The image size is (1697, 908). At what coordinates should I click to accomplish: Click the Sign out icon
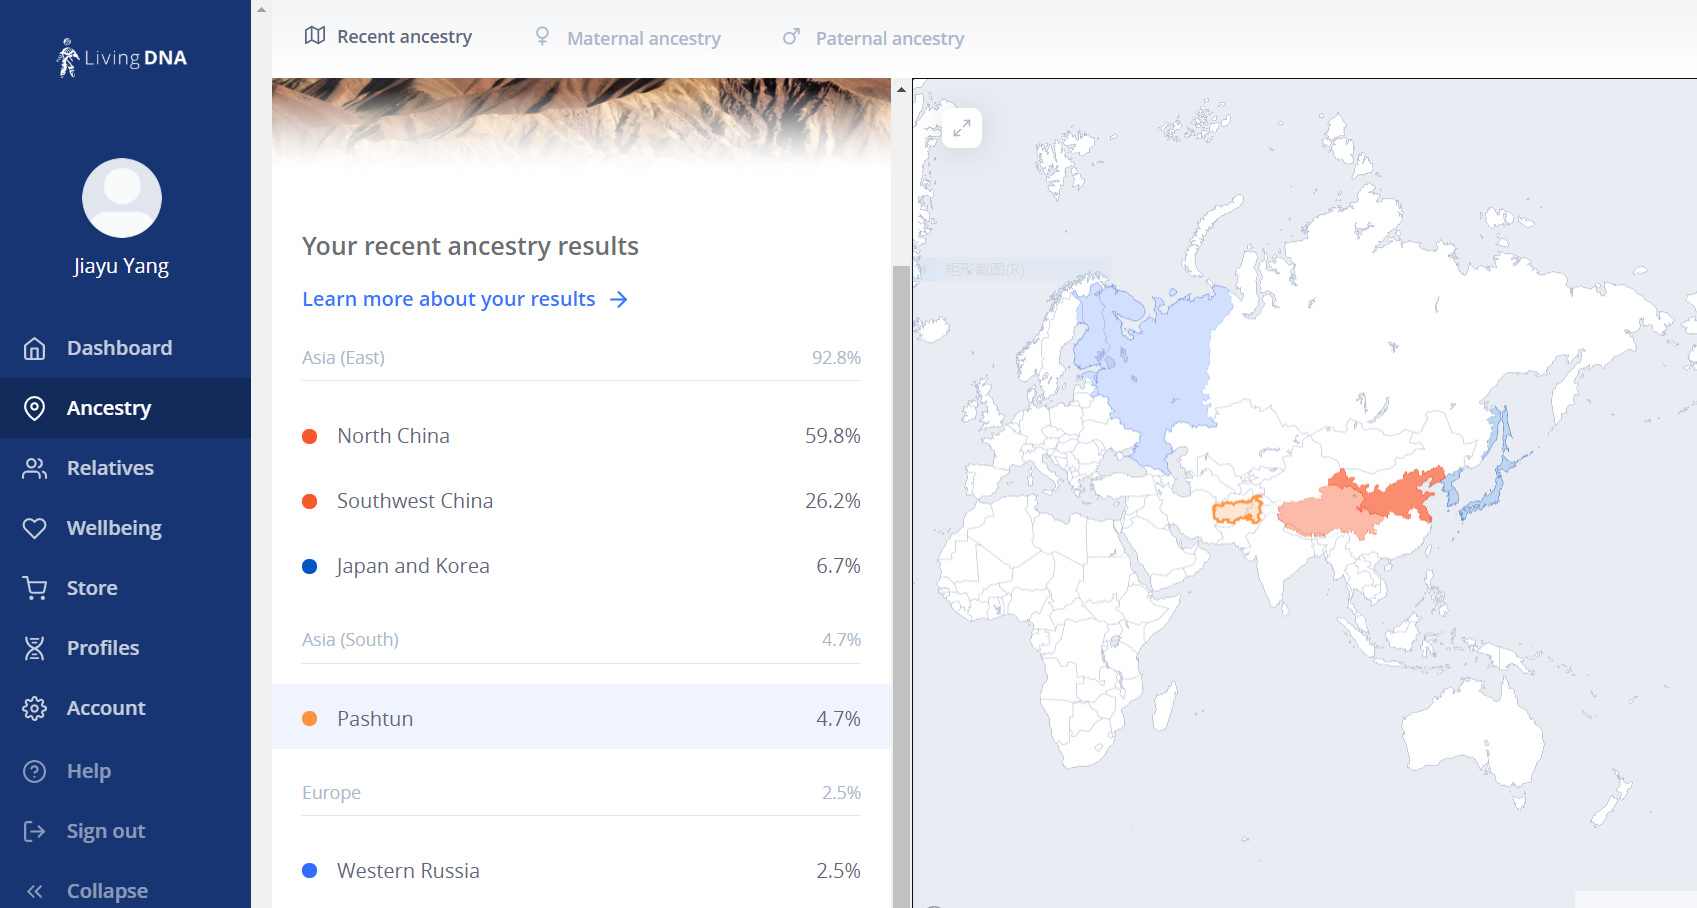click(x=35, y=831)
